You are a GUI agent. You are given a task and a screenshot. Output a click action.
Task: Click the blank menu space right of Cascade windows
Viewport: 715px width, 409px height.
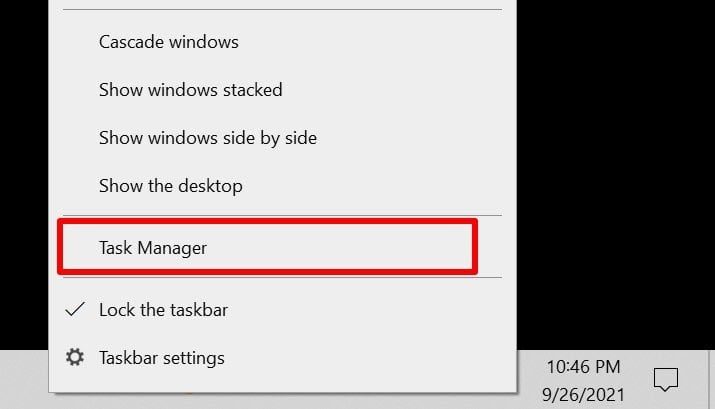(x=380, y=42)
